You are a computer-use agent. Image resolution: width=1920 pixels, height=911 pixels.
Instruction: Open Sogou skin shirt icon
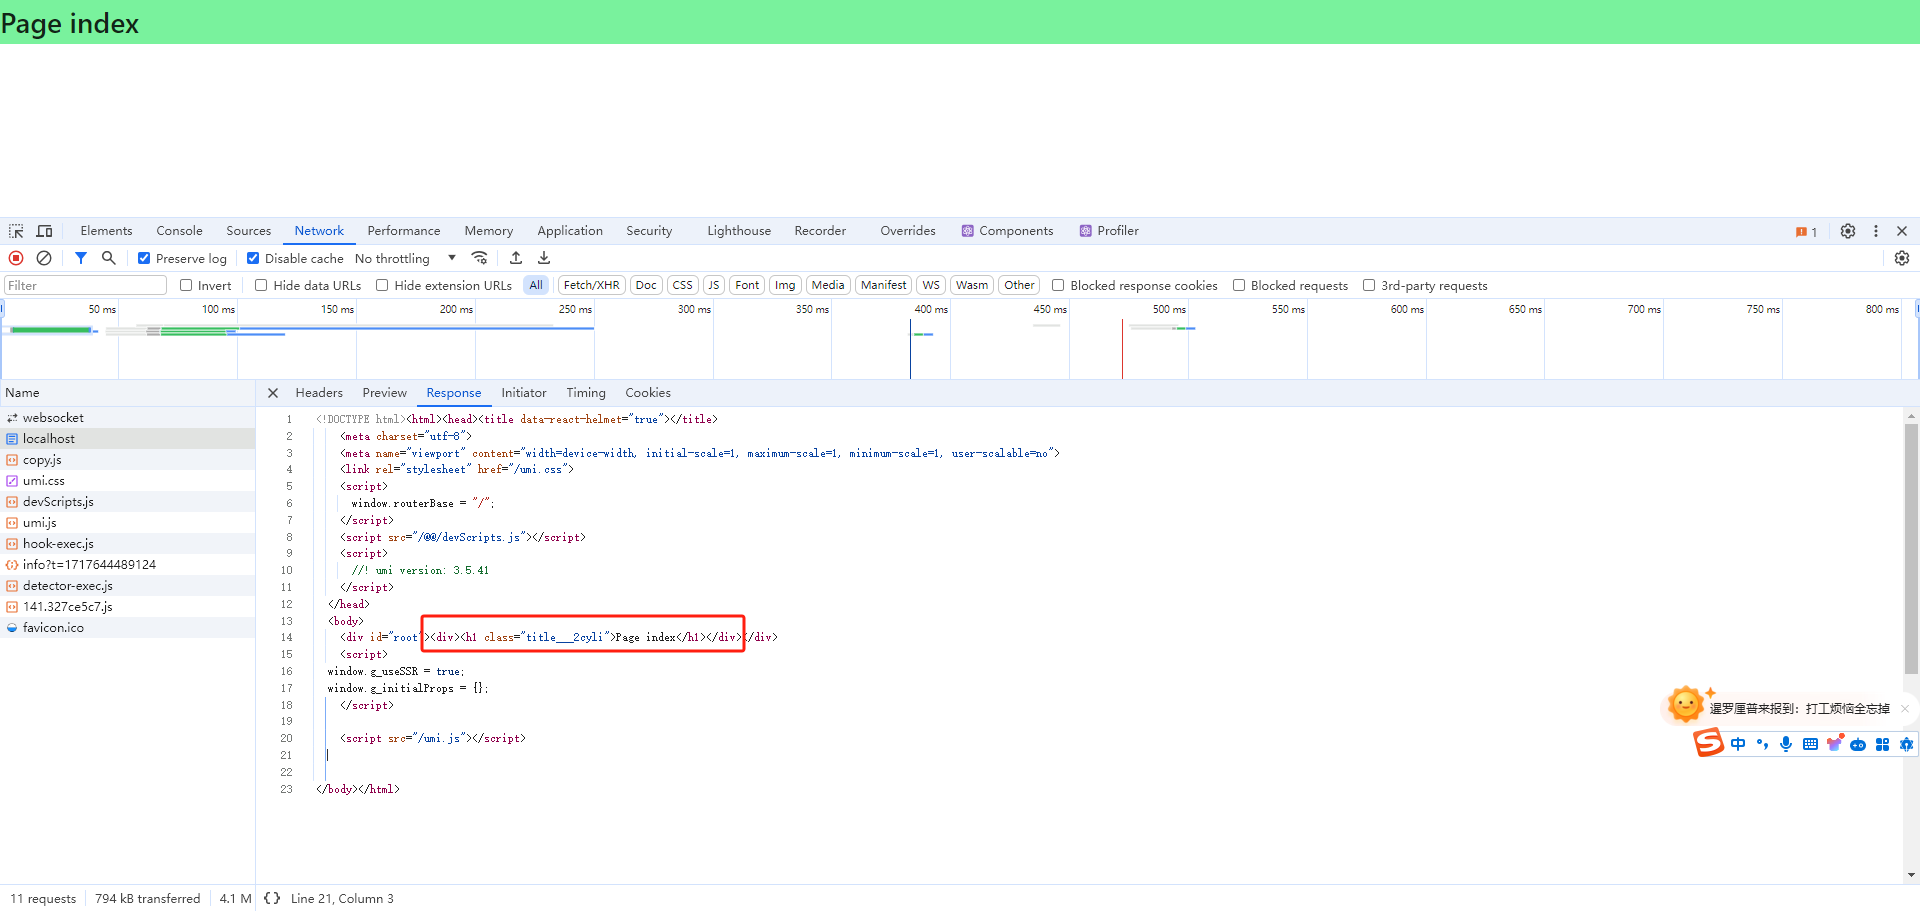[1834, 743]
